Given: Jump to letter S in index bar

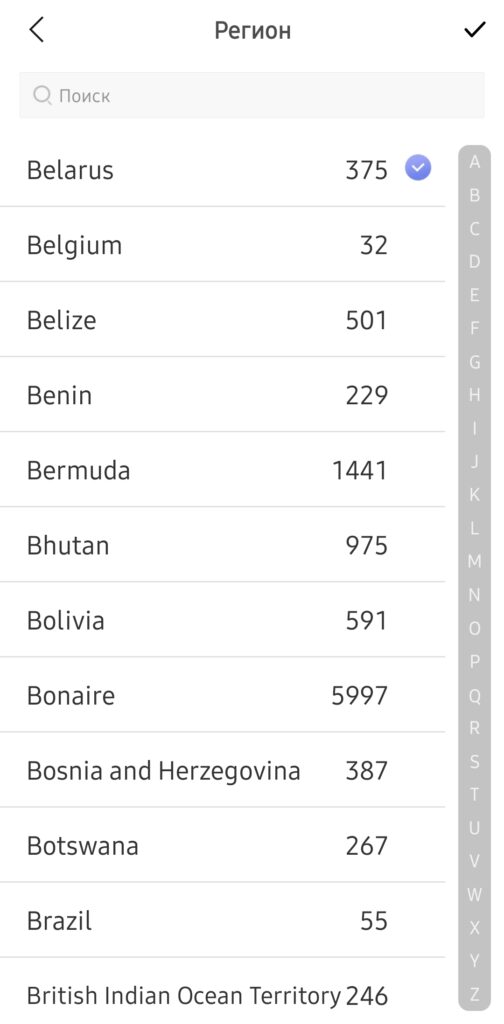Looking at the screenshot, I should 475,761.
